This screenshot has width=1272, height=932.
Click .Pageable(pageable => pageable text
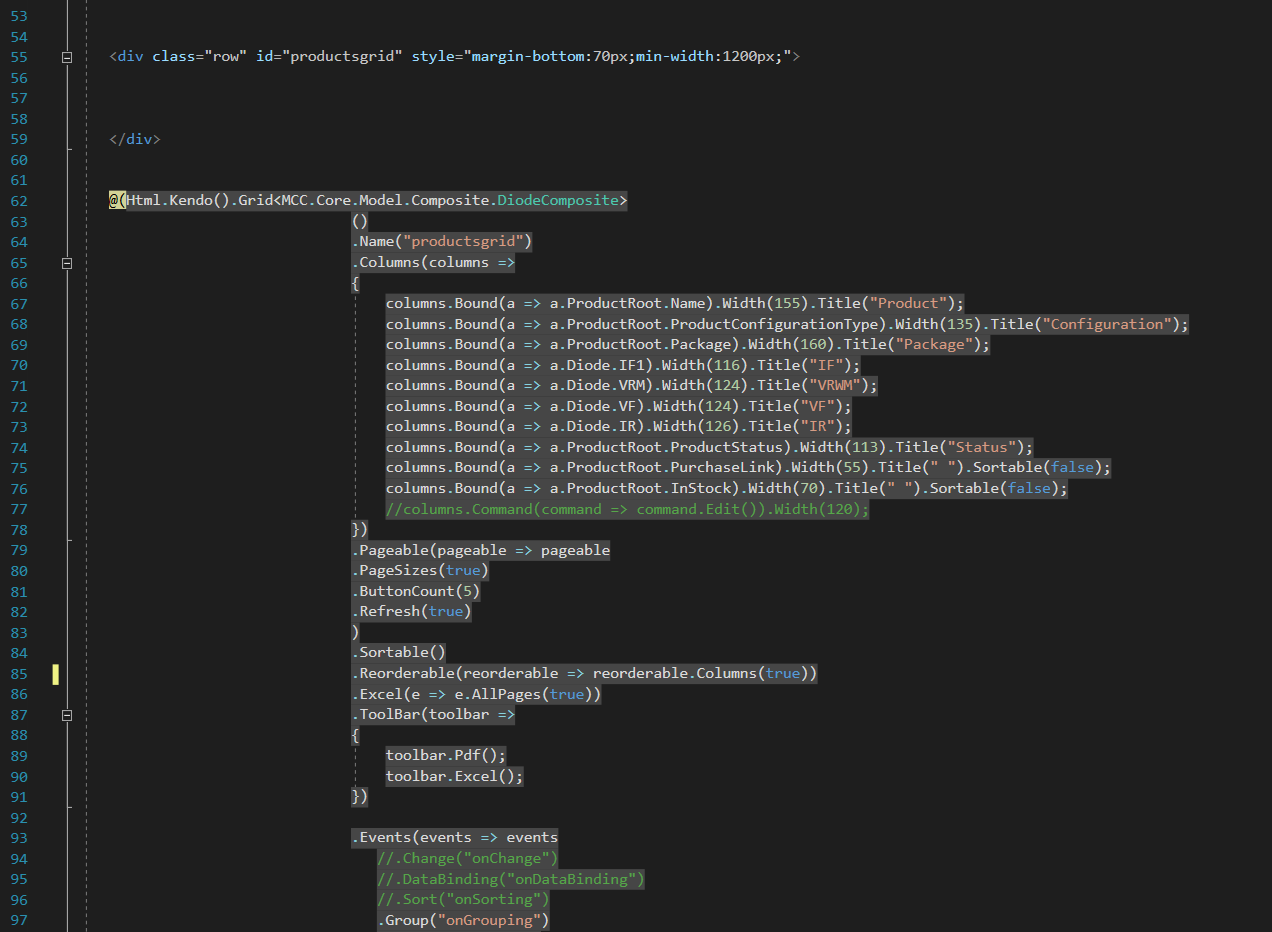click(x=481, y=550)
